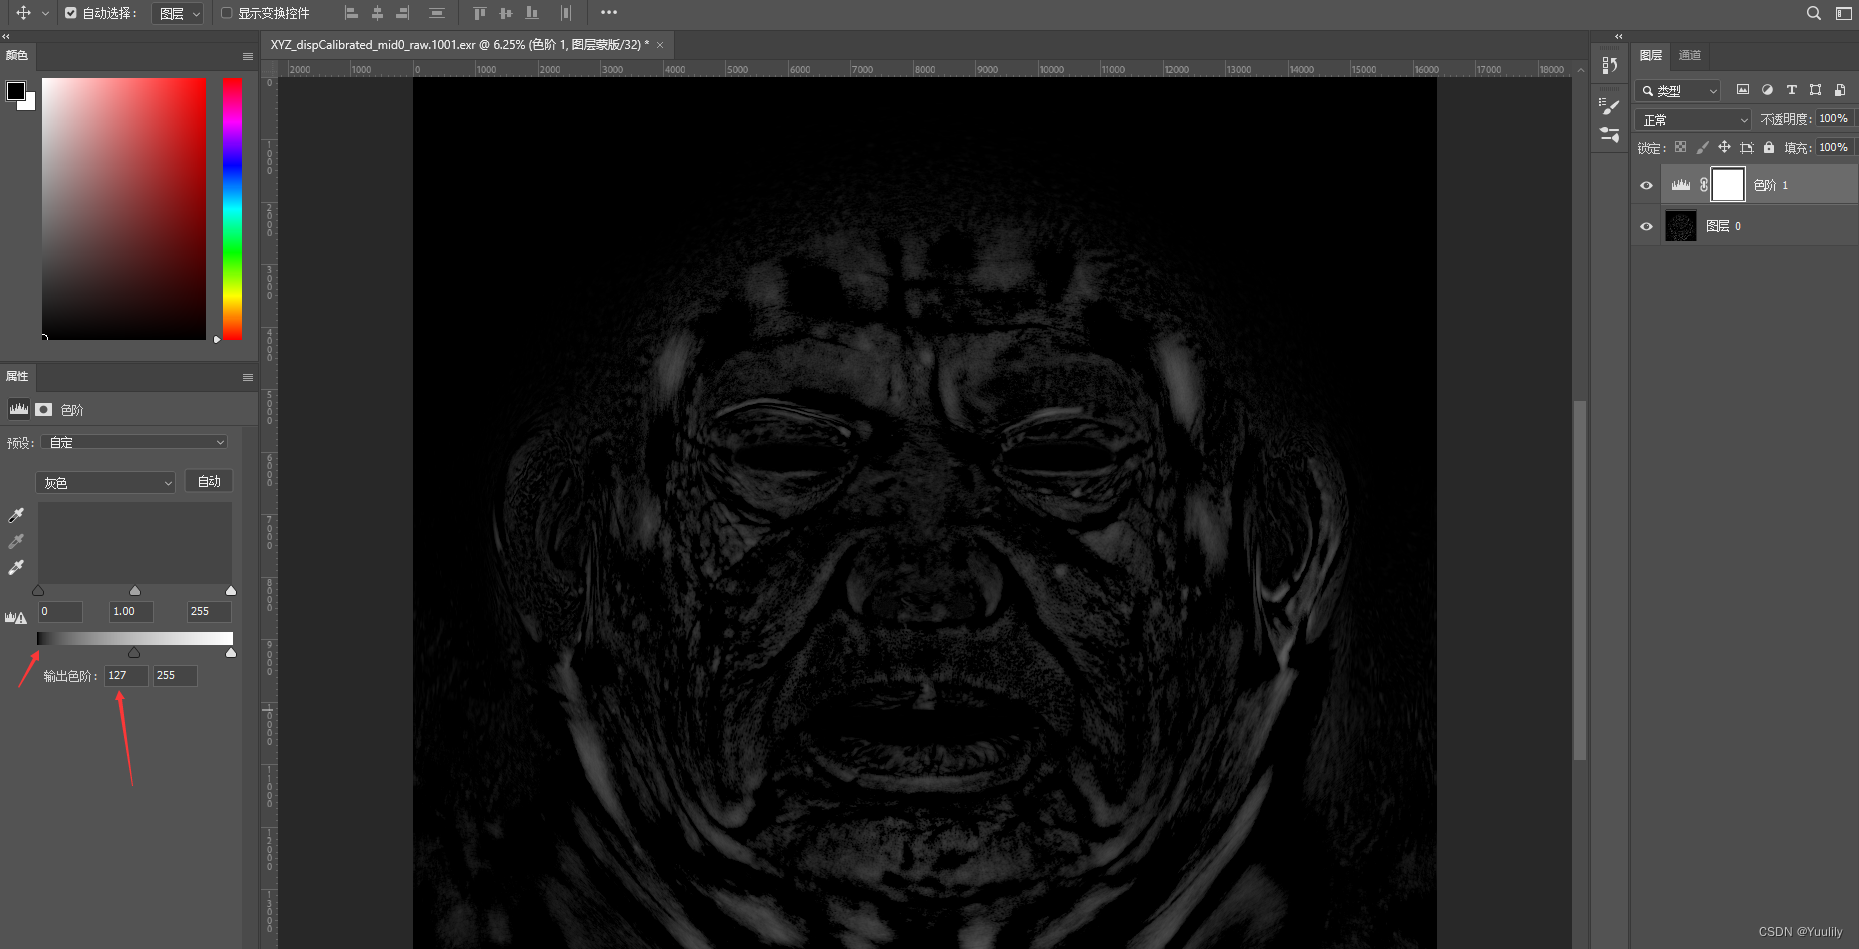This screenshot has width=1859, height=949.
Task: Toggle type layer filter icon
Action: pyautogui.click(x=1791, y=90)
